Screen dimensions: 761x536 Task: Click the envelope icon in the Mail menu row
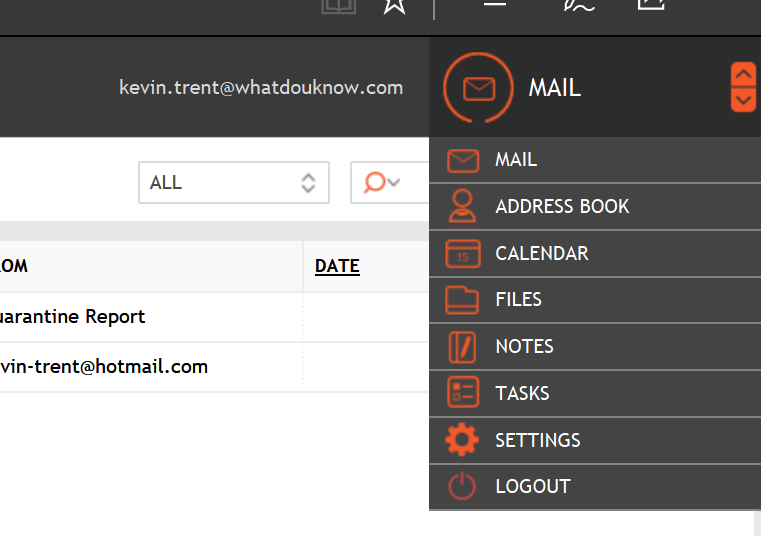(462, 160)
